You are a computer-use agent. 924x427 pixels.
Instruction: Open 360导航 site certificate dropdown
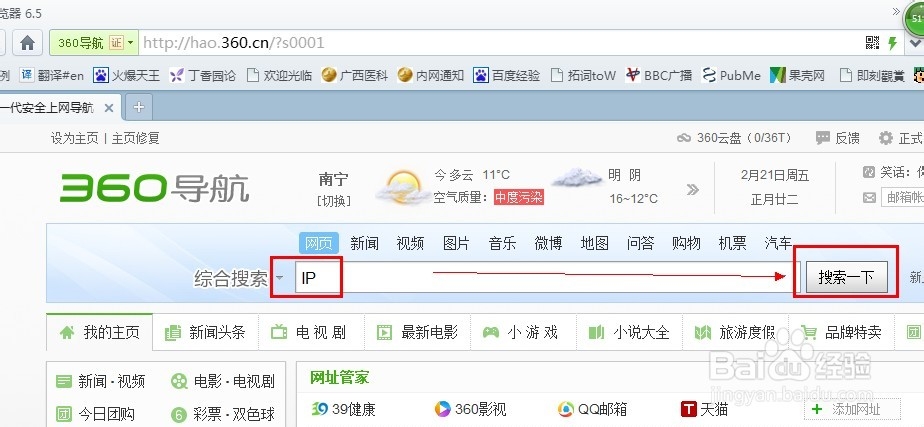coord(94,43)
